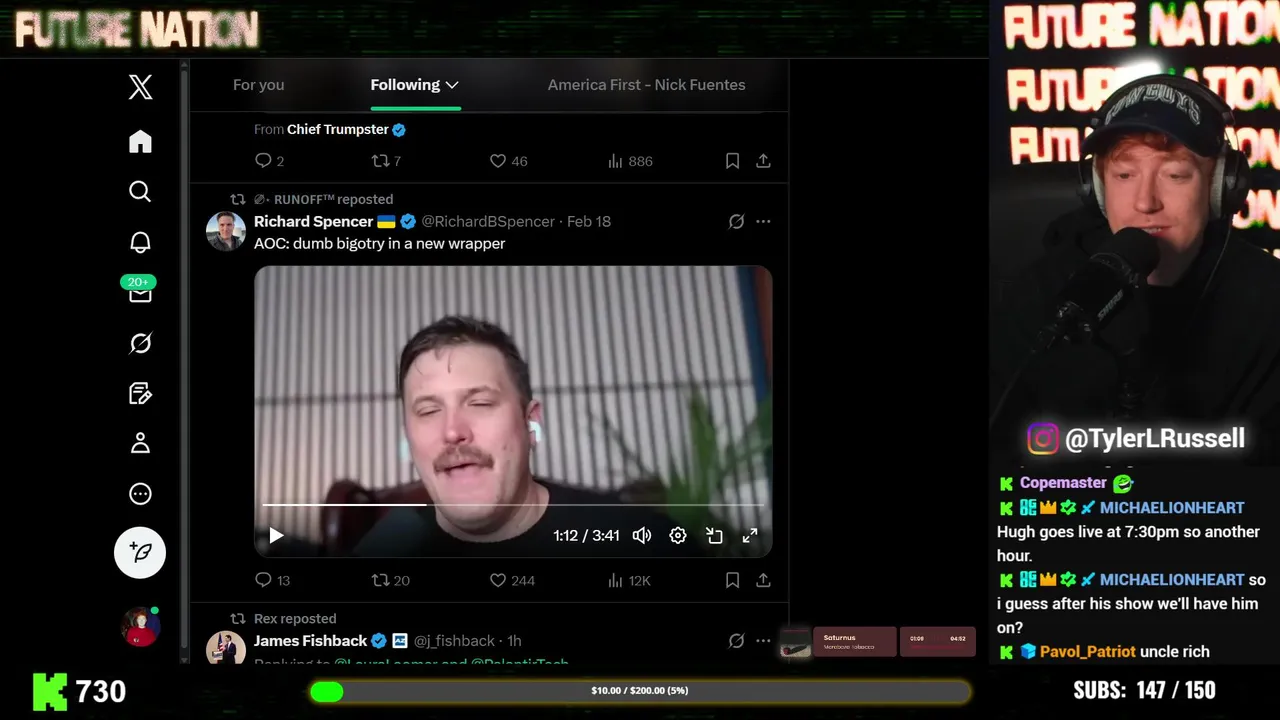The height and width of the screenshot is (720, 1280).
Task: Bookmark the Richard Spencer post
Action: 732,580
